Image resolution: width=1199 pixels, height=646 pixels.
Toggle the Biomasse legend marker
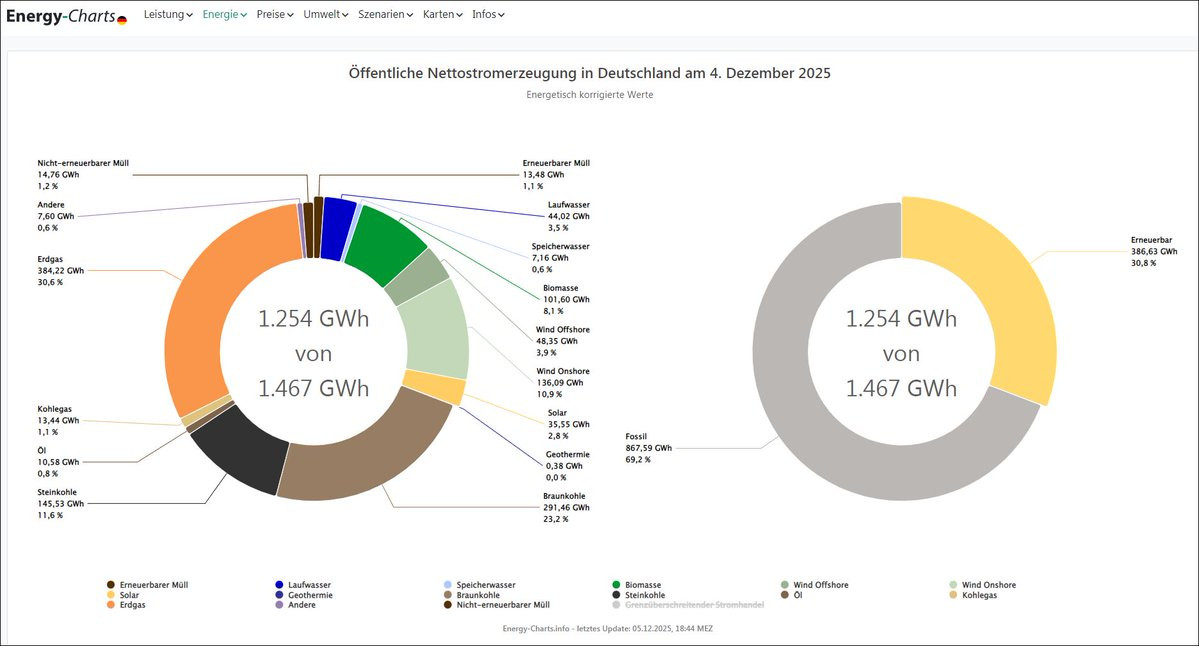pyautogui.click(x=616, y=585)
